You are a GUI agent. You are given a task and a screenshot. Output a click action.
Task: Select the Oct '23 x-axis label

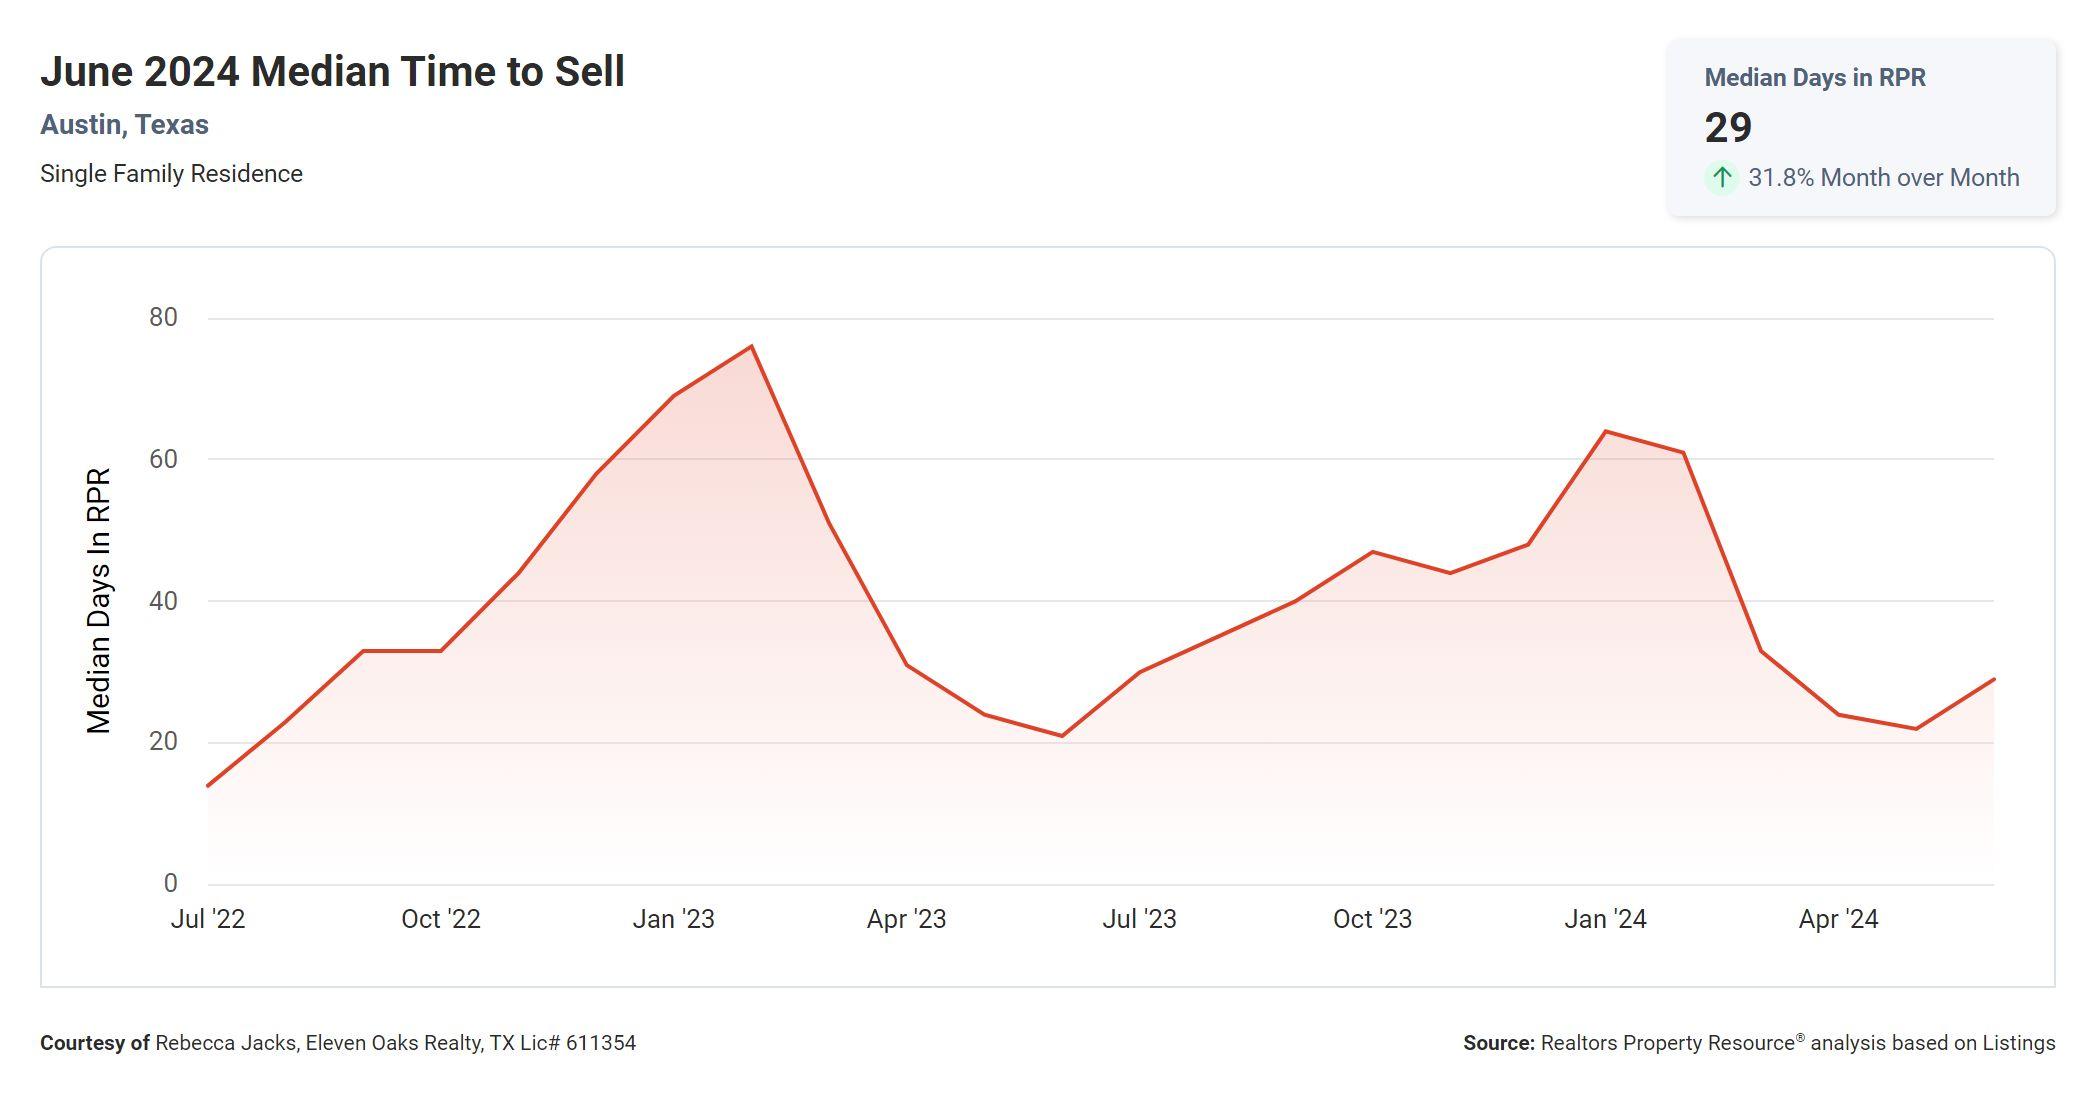coord(1372,919)
